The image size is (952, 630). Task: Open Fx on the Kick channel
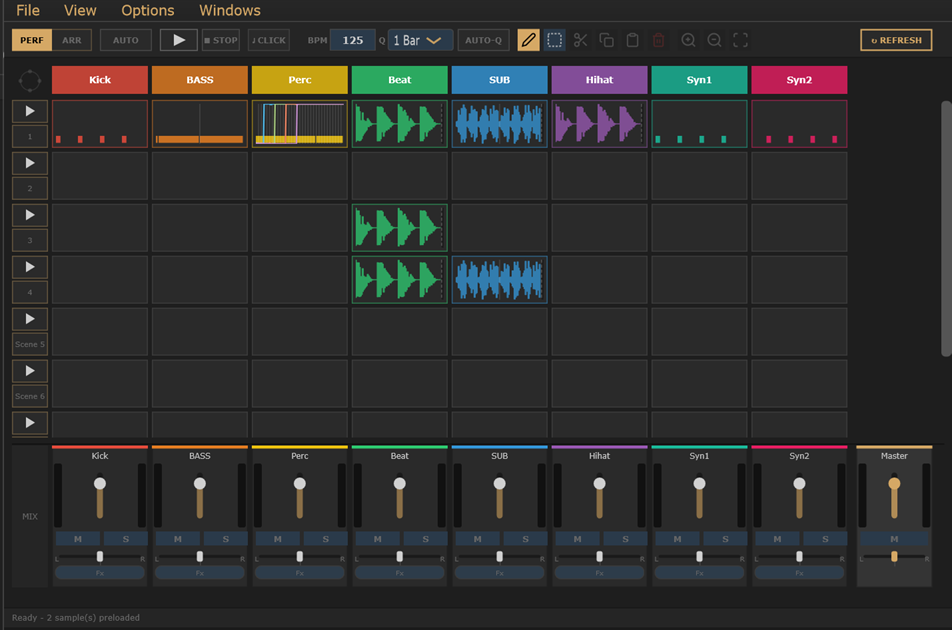[100, 572]
